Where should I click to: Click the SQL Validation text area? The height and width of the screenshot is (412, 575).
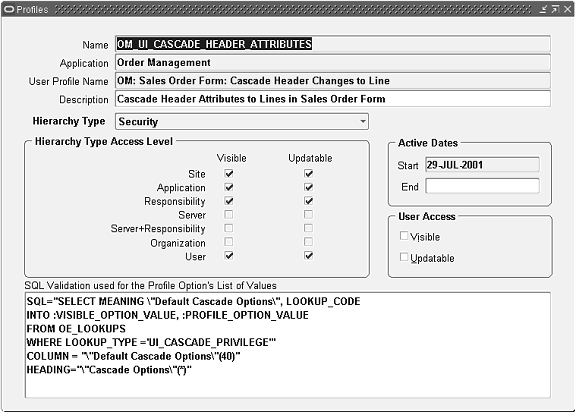[x=288, y=345]
